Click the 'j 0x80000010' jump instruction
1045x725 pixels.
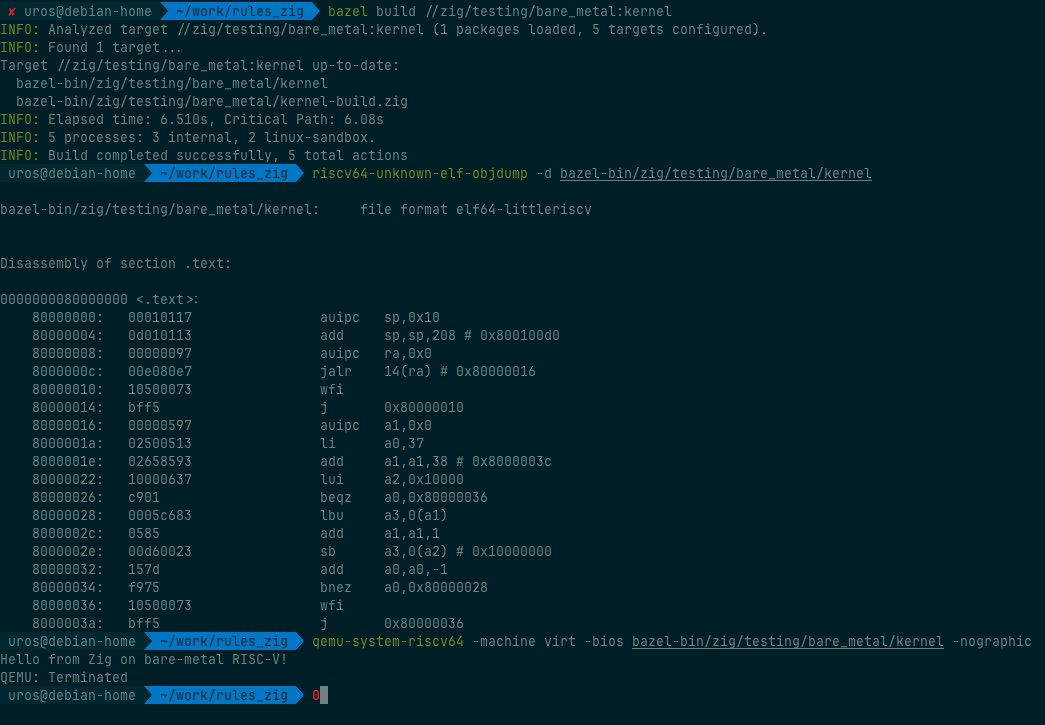coord(391,407)
